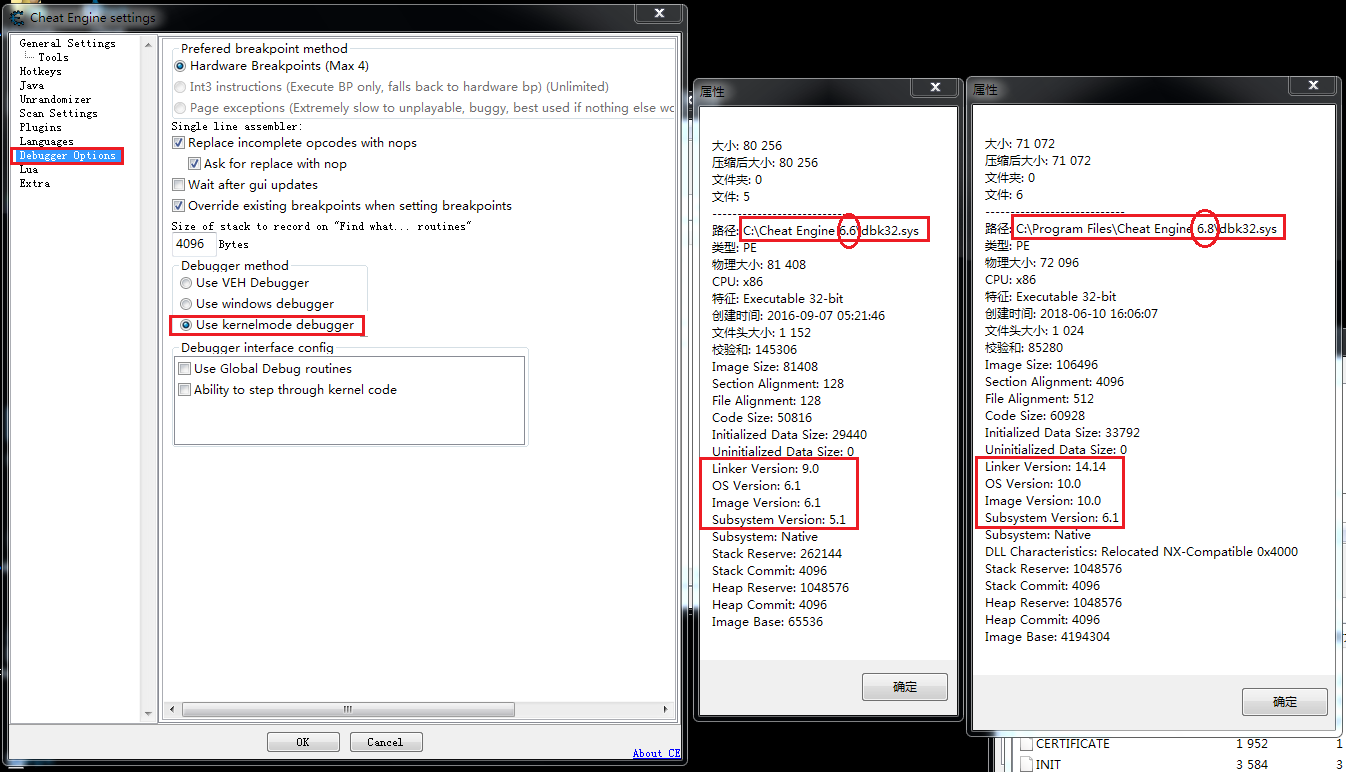1346x772 pixels.
Task: Open the Java settings page
Action: tap(31, 85)
